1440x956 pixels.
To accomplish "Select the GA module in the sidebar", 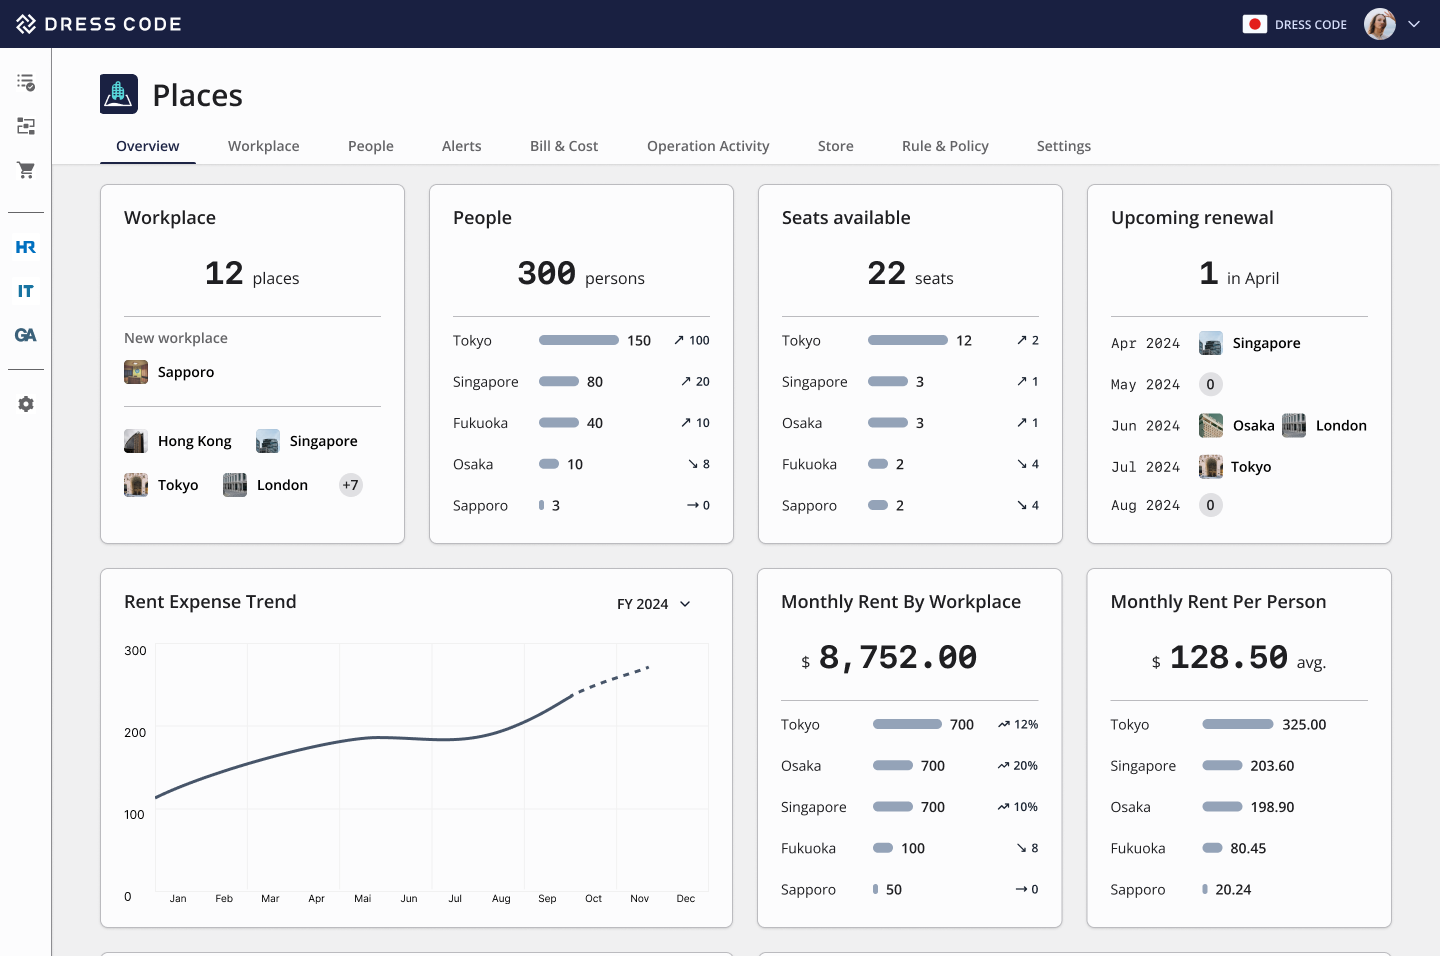I will [x=25, y=335].
